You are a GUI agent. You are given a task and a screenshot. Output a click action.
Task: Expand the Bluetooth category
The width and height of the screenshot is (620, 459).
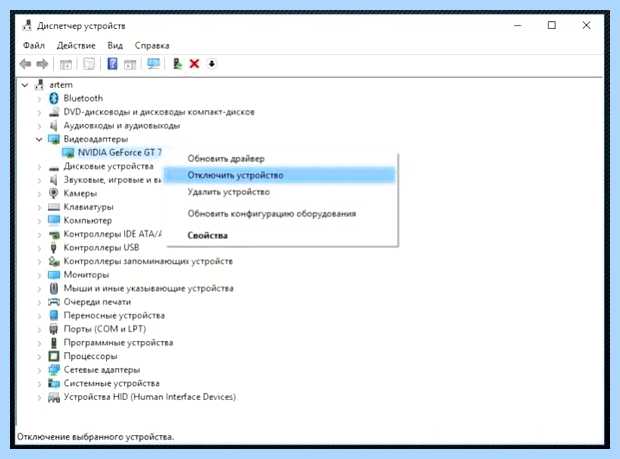pyautogui.click(x=39, y=98)
